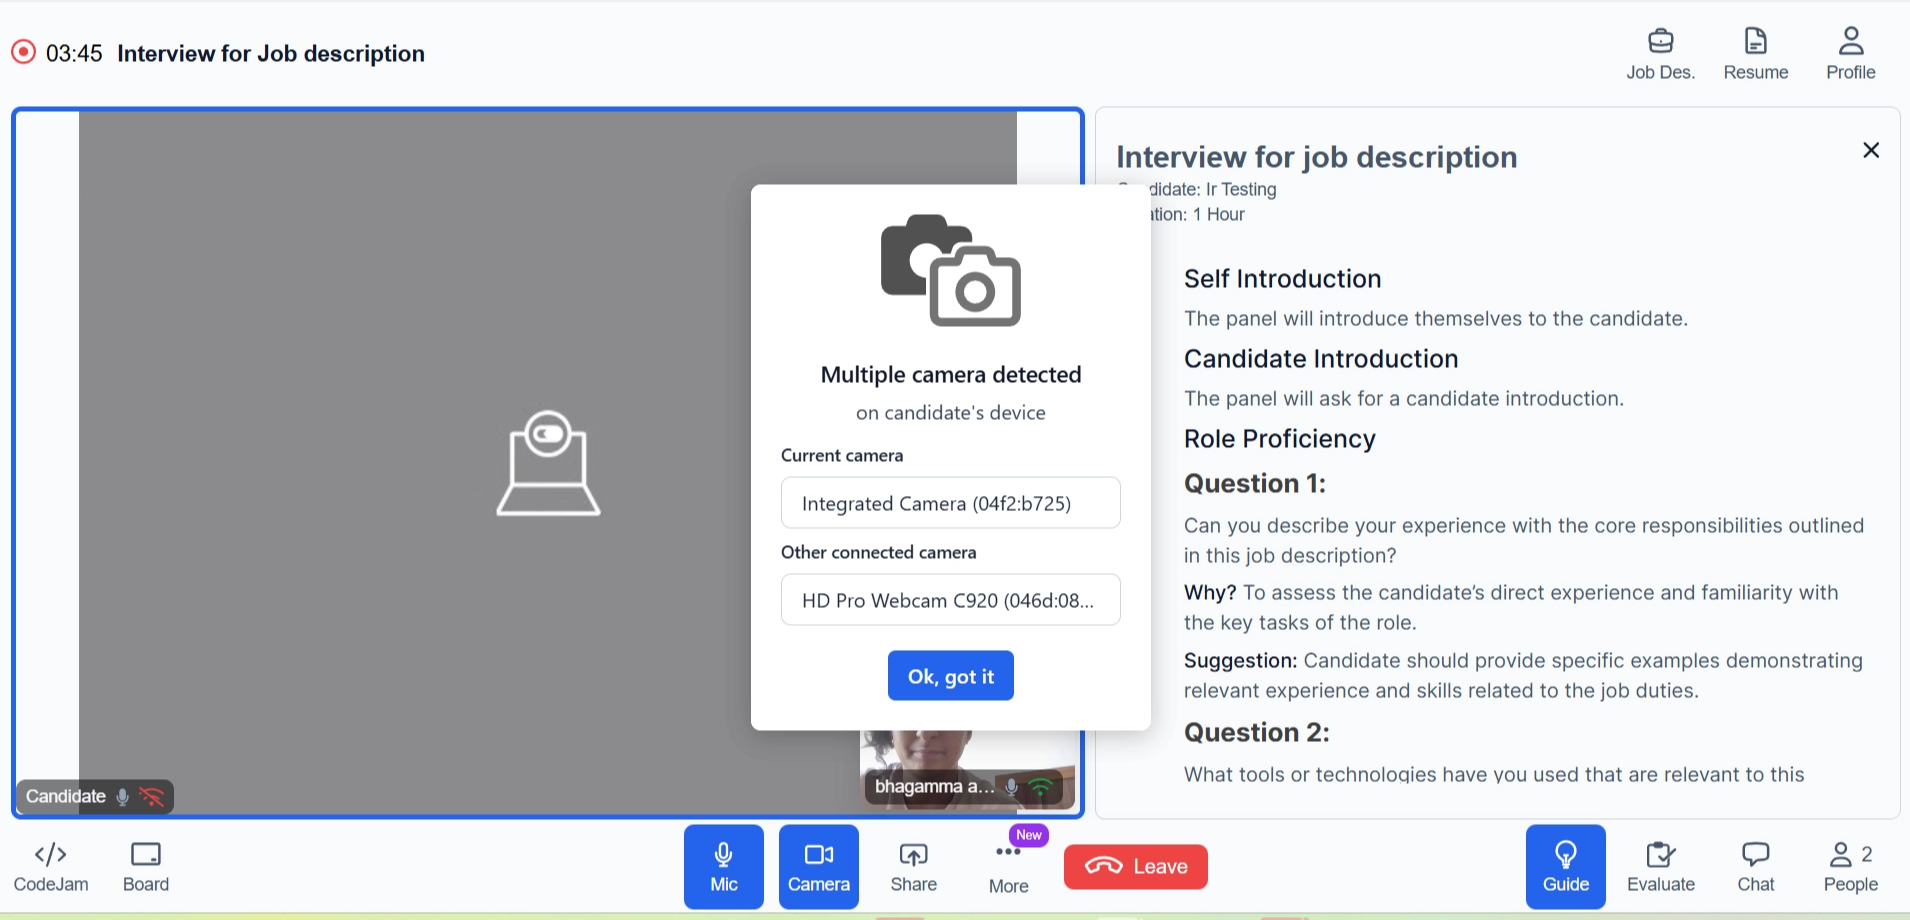Viewport: 1910px width, 920px height.
Task: Open the Chat panel
Action: point(1756,867)
